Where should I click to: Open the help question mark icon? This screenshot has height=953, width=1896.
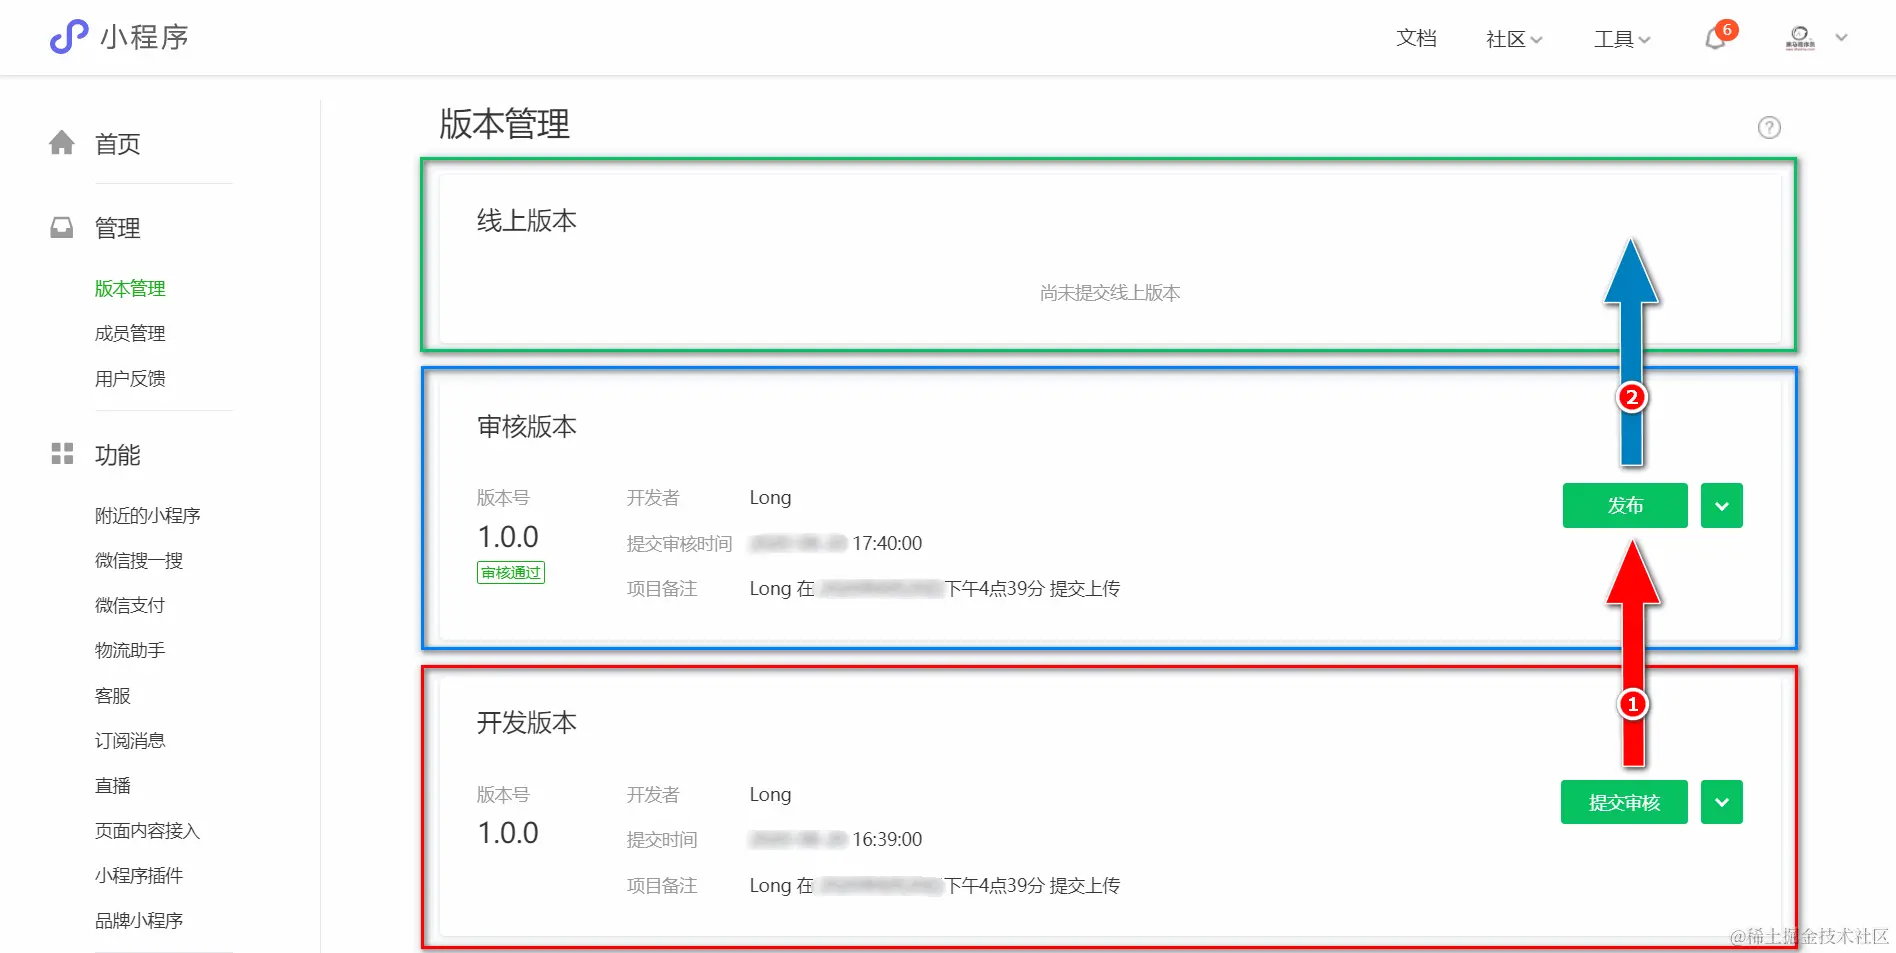(1769, 127)
